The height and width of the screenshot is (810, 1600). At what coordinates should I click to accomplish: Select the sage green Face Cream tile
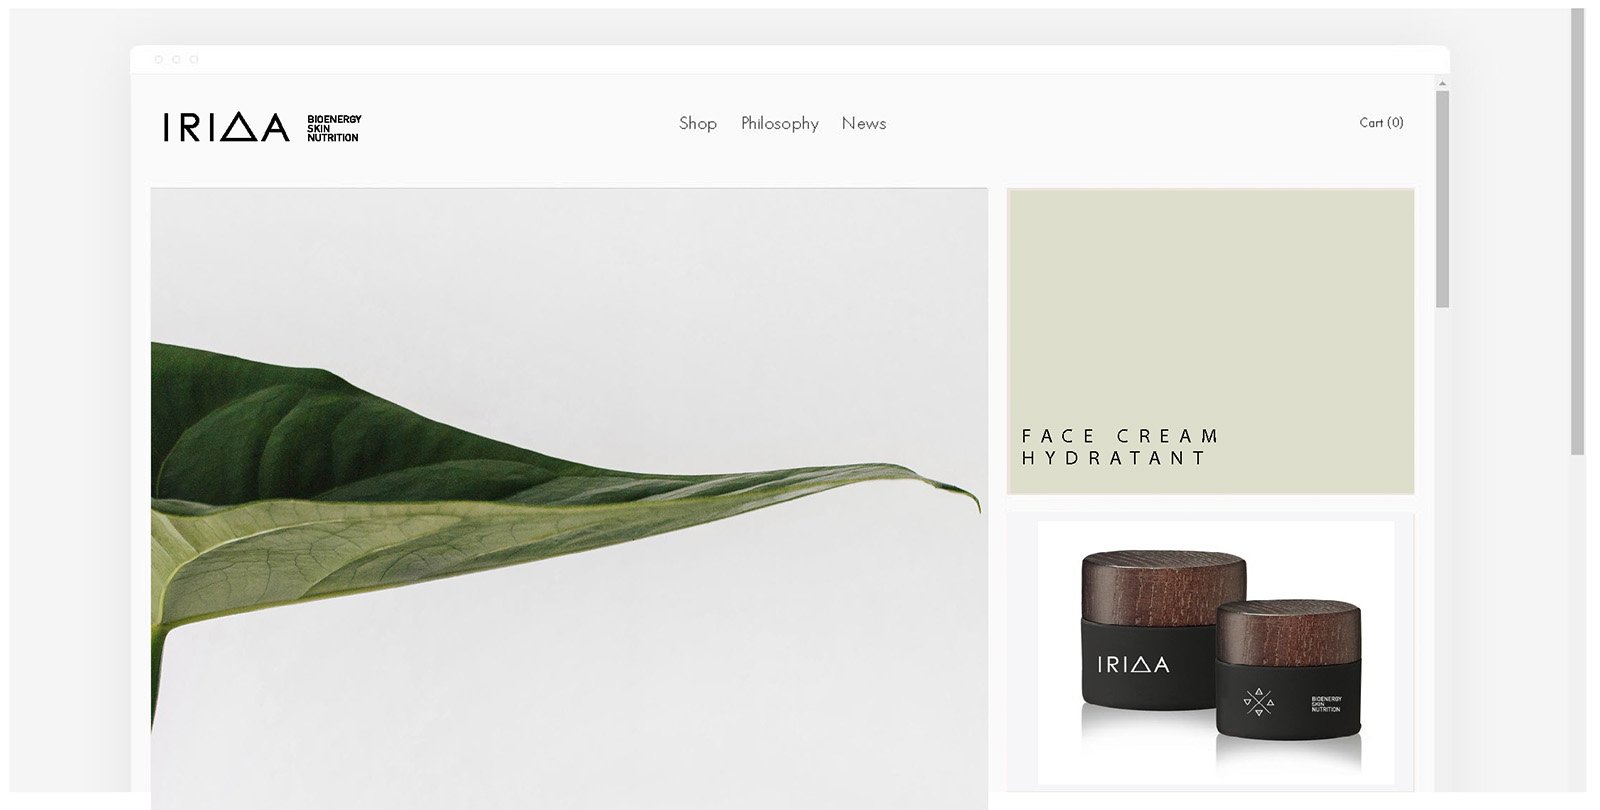click(1211, 341)
